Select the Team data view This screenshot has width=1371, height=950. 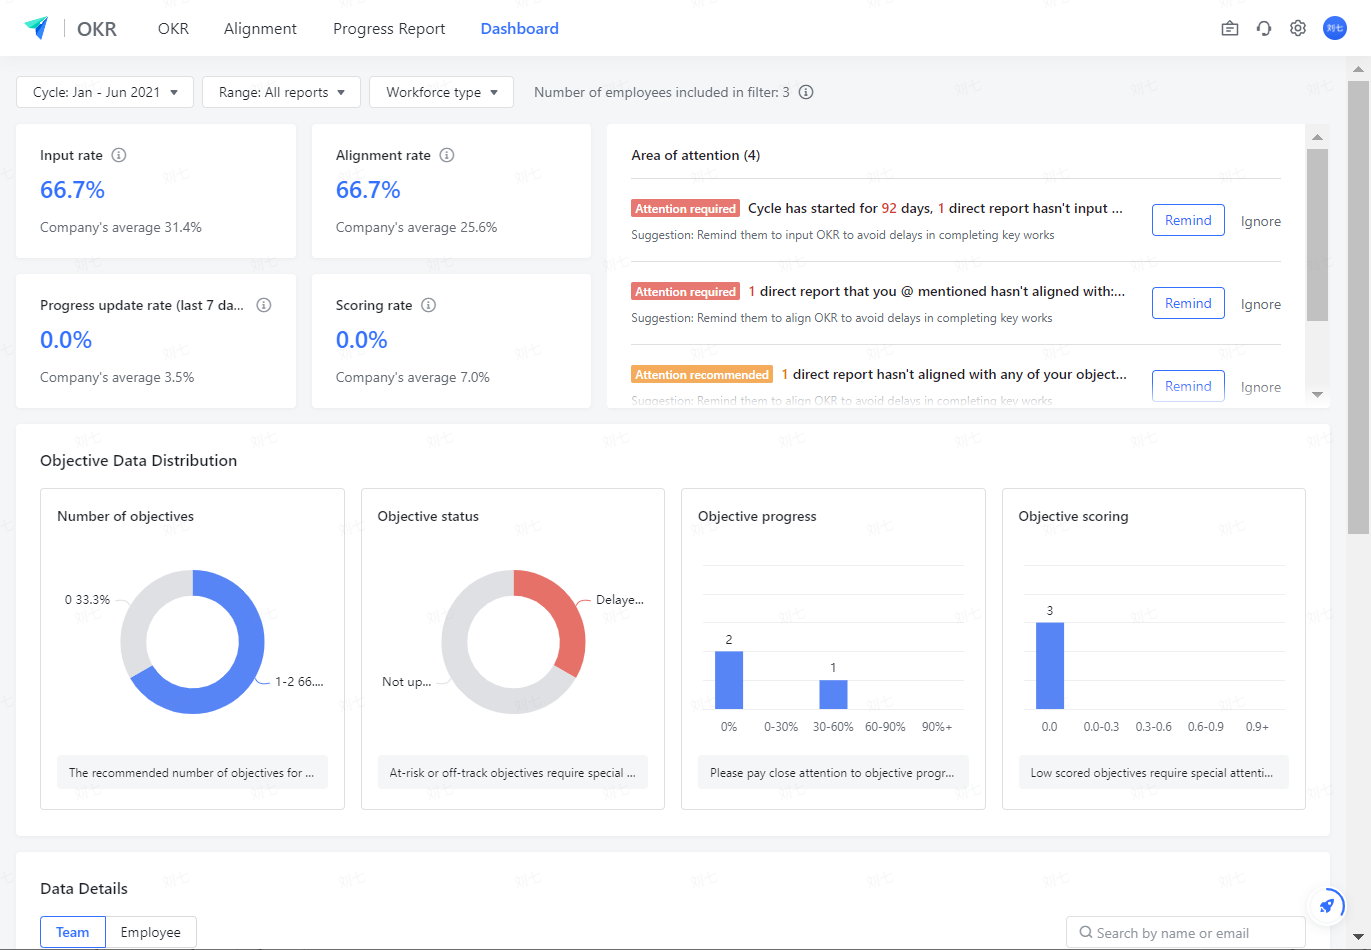tap(73, 932)
